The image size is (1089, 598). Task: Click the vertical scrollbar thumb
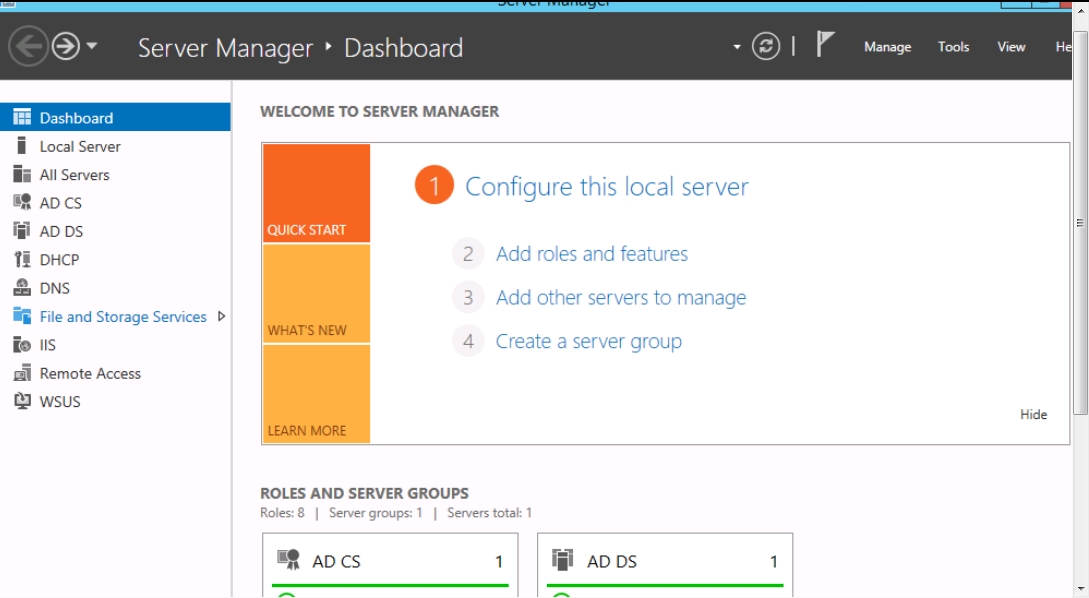[x=1080, y=222]
